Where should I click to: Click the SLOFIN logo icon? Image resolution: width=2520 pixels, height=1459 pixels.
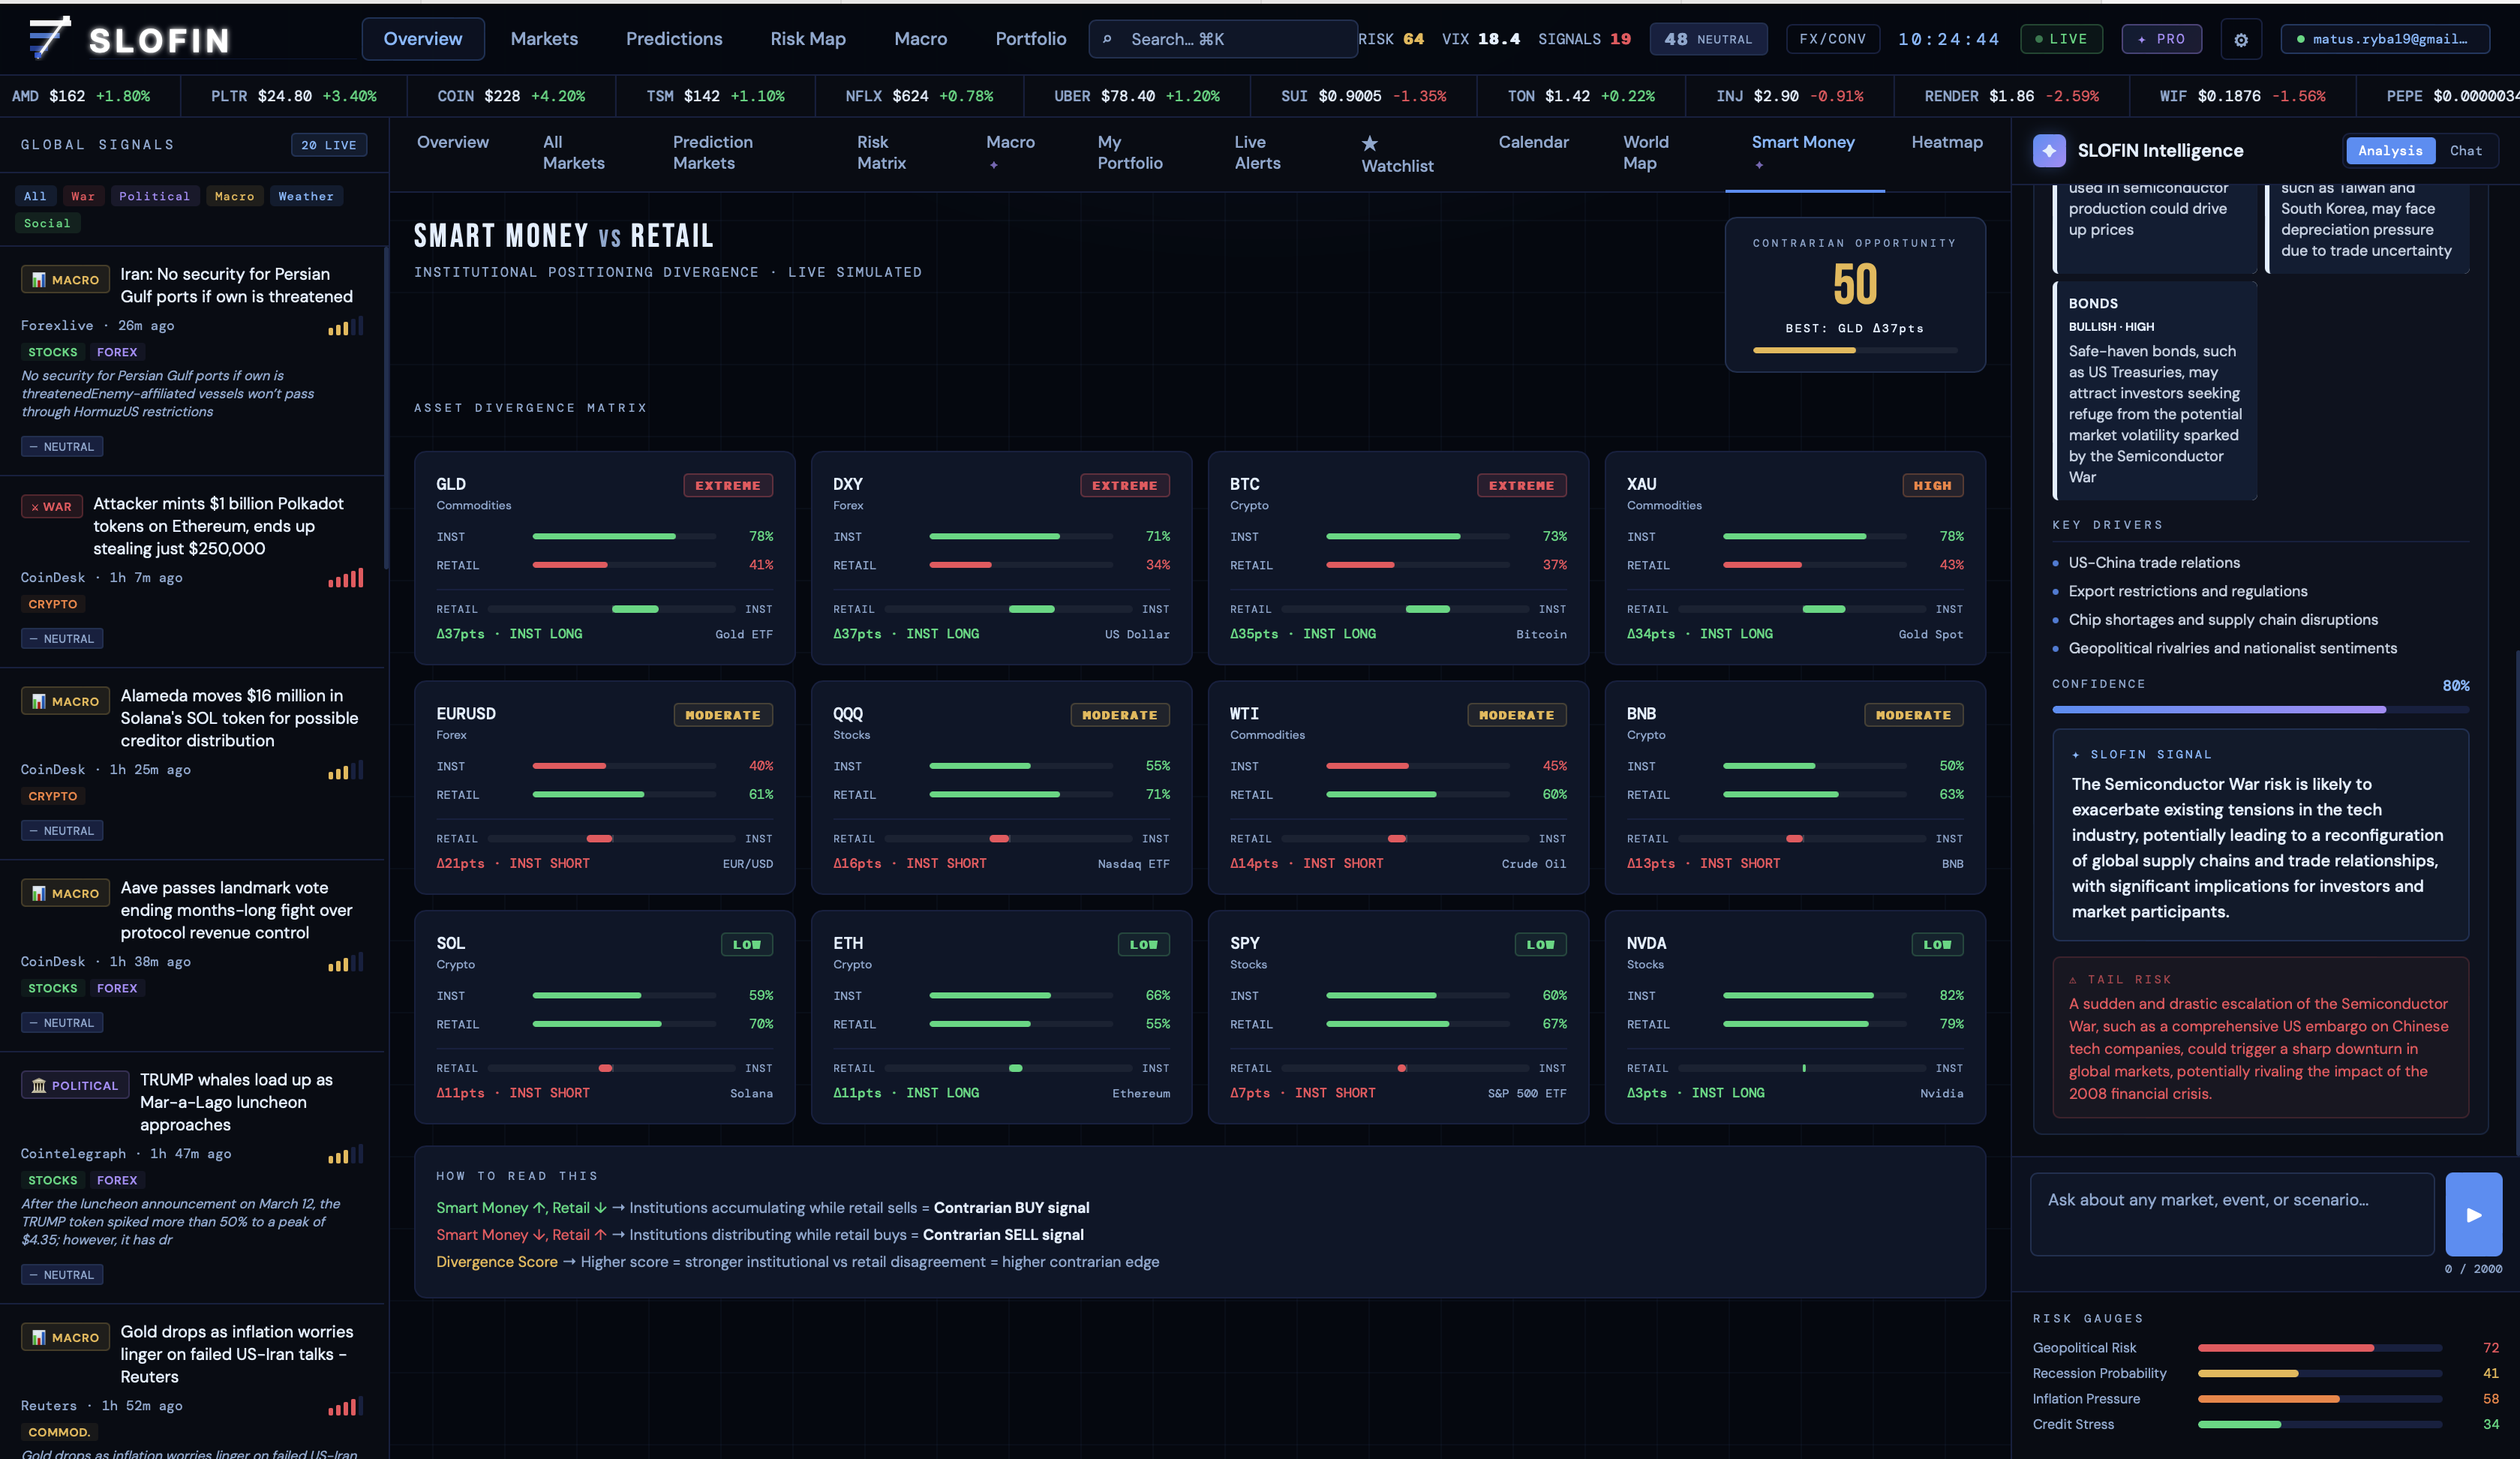pyautogui.click(x=48, y=38)
